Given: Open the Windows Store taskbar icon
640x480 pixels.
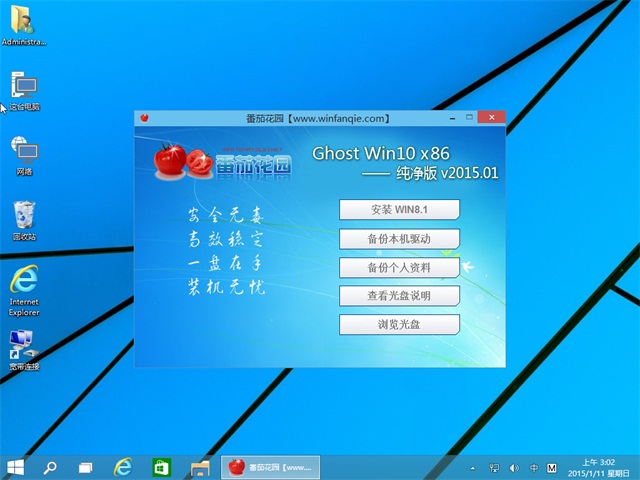Looking at the screenshot, I should tap(161, 467).
